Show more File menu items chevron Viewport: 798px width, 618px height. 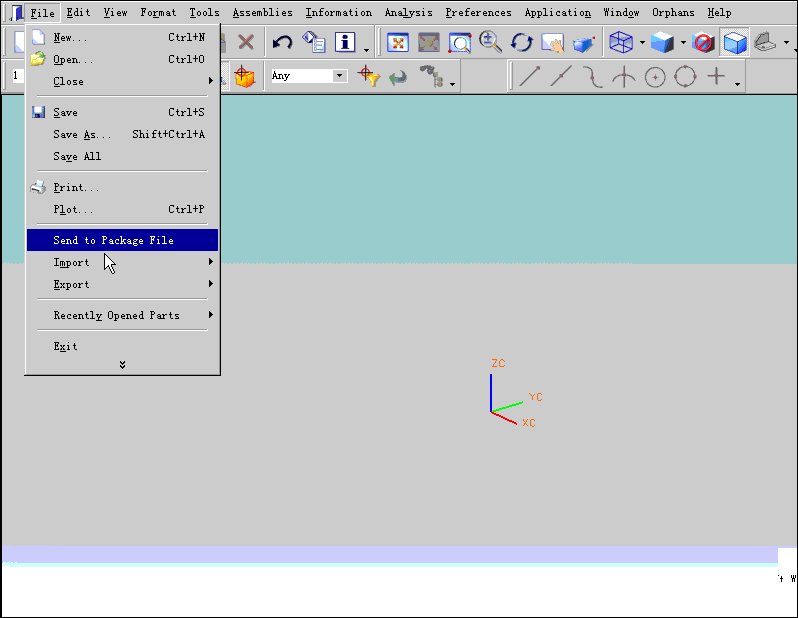coord(122,364)
